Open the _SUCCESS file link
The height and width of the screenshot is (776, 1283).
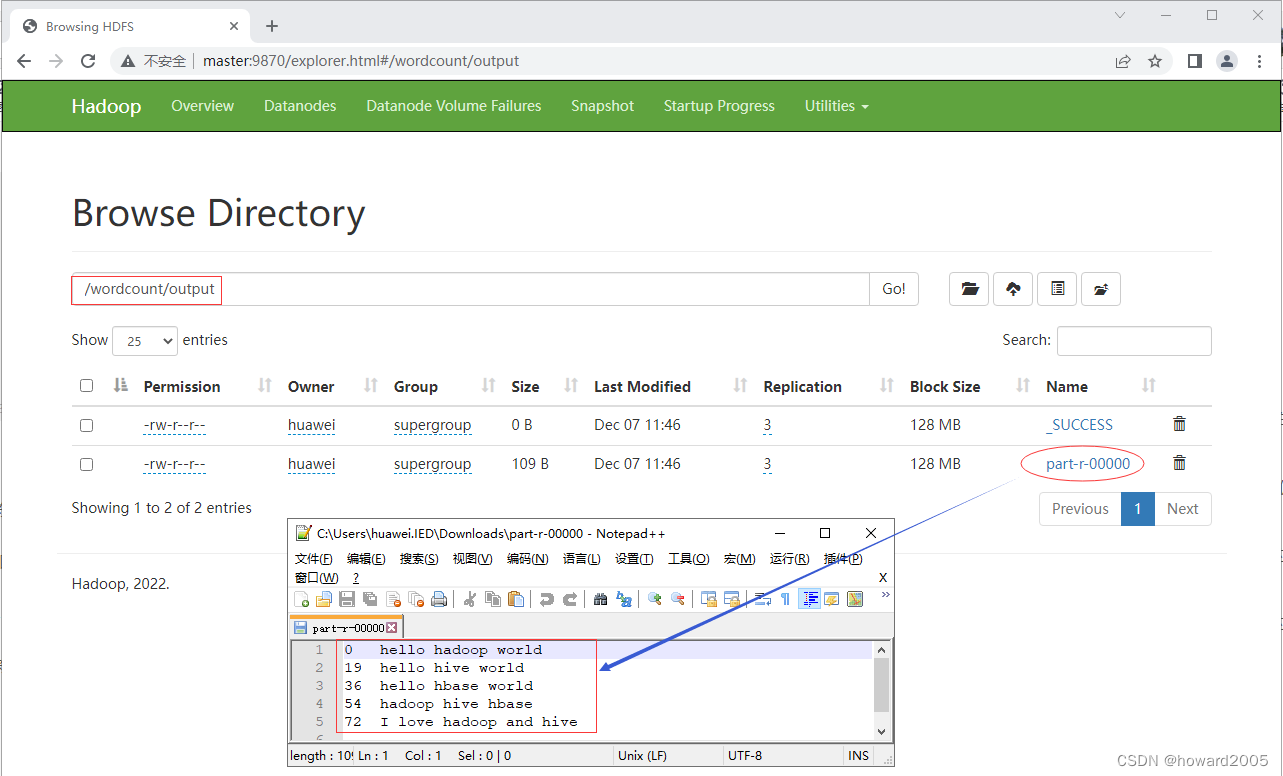pyautogui.click(x=1079, y=425)
